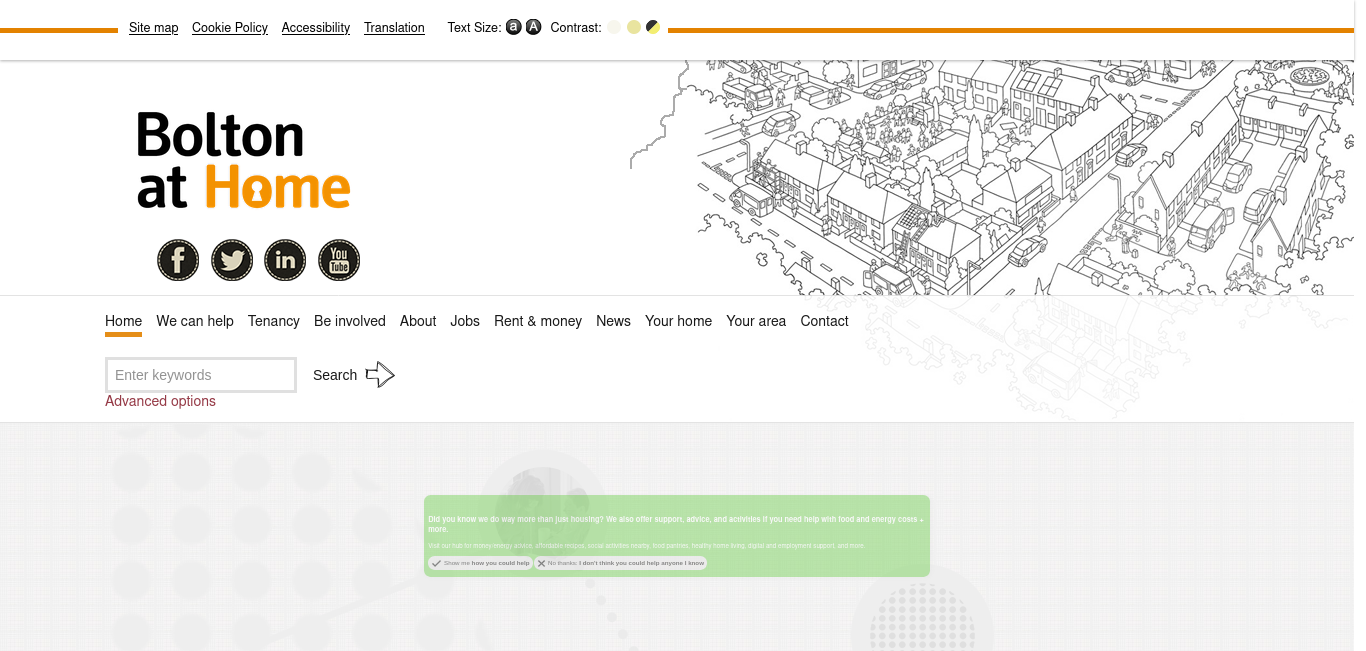
Task: Open the Twitter social icon
Action: point(232,261)
